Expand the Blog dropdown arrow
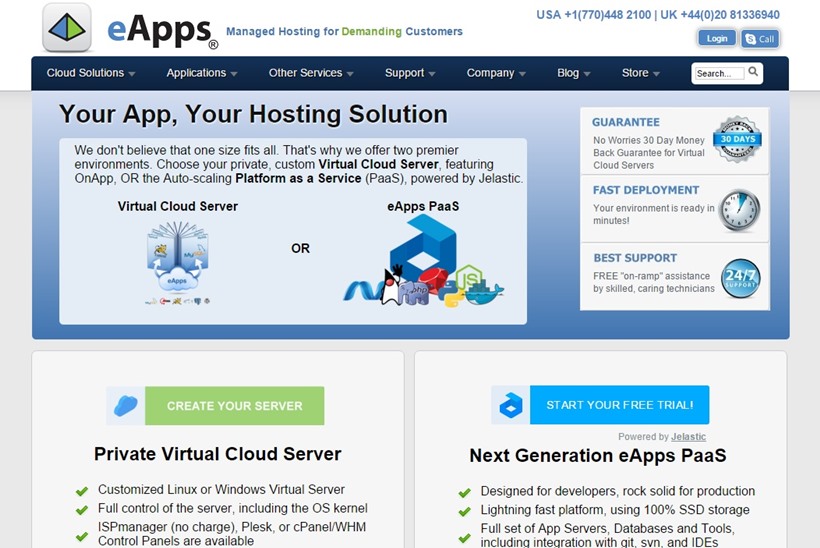The width and height of the screenshot is (820, 548). [587, 74]
